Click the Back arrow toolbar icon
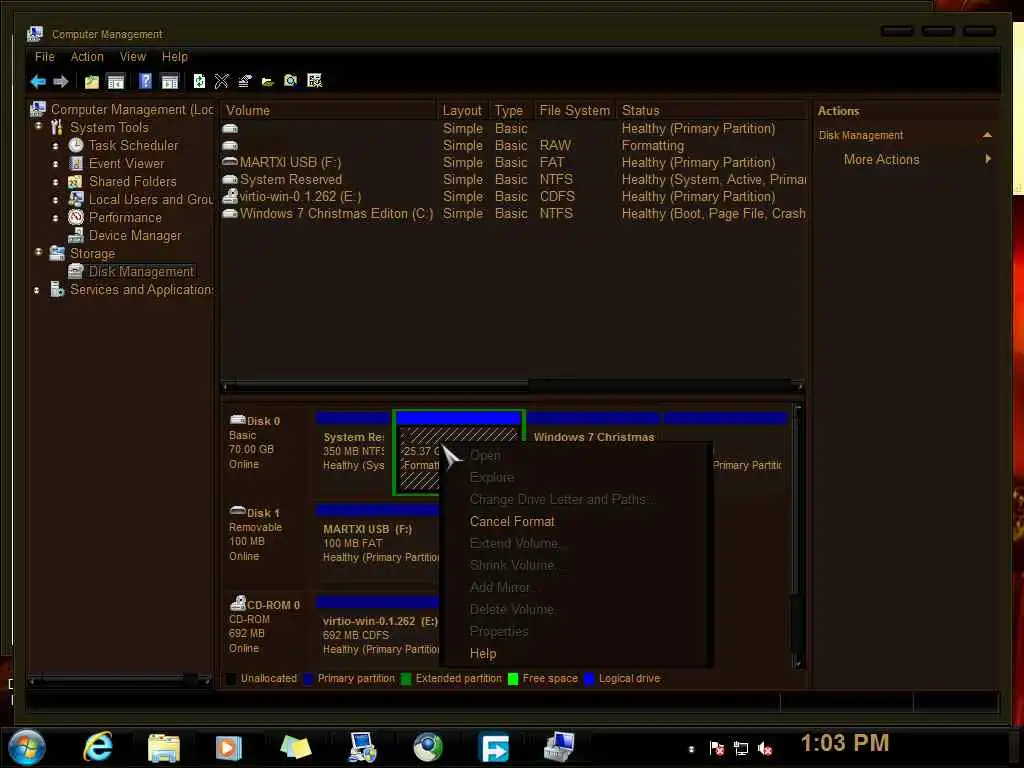 point(38,82)
